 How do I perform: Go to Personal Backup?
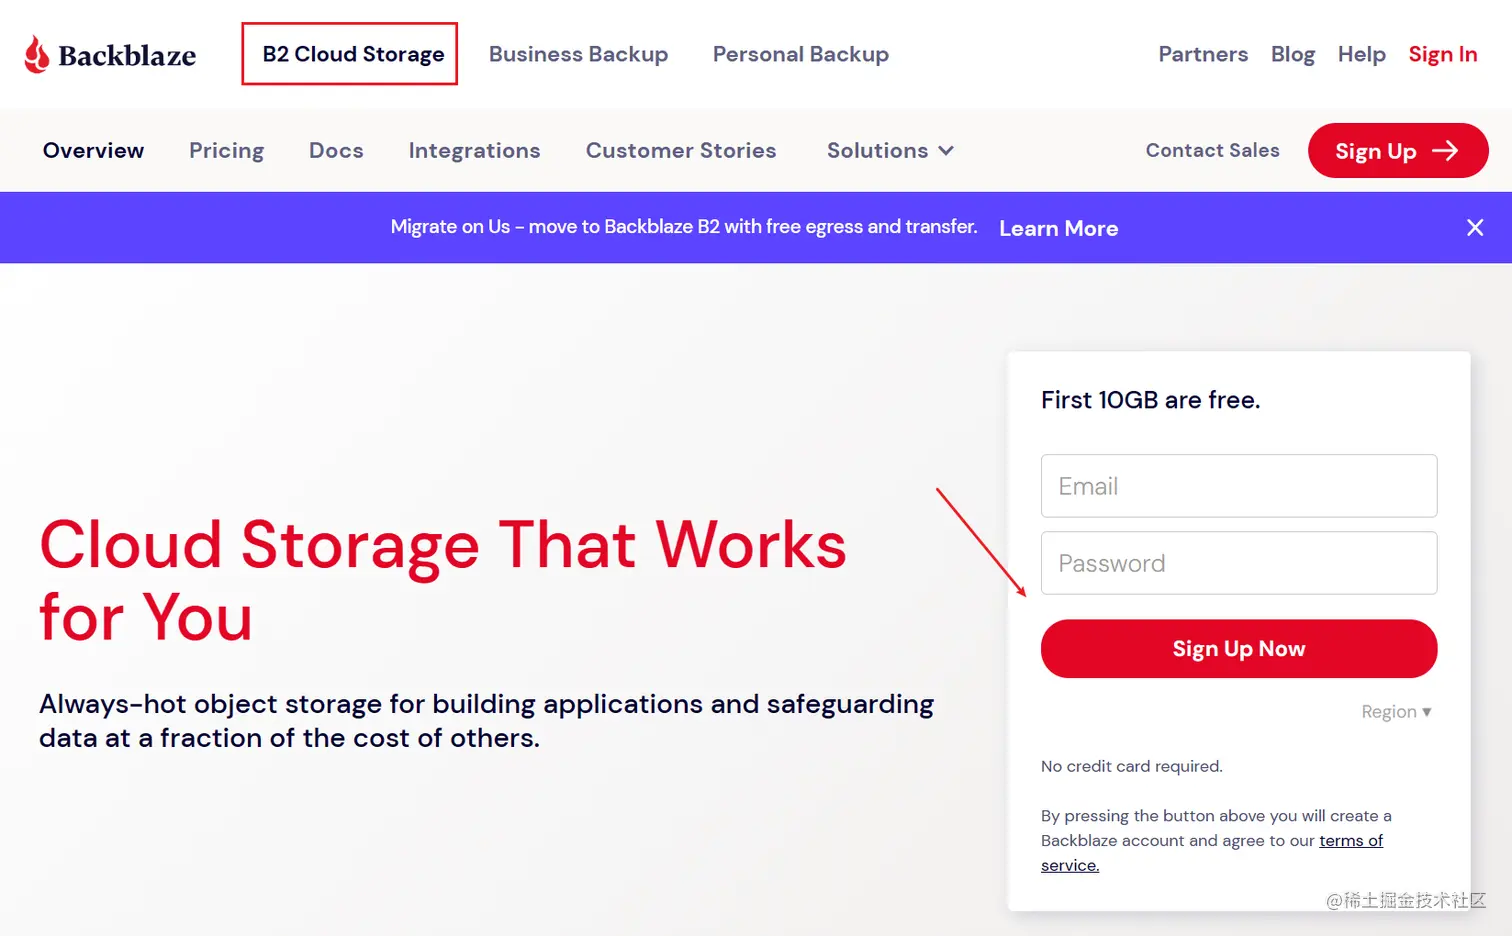800,54
